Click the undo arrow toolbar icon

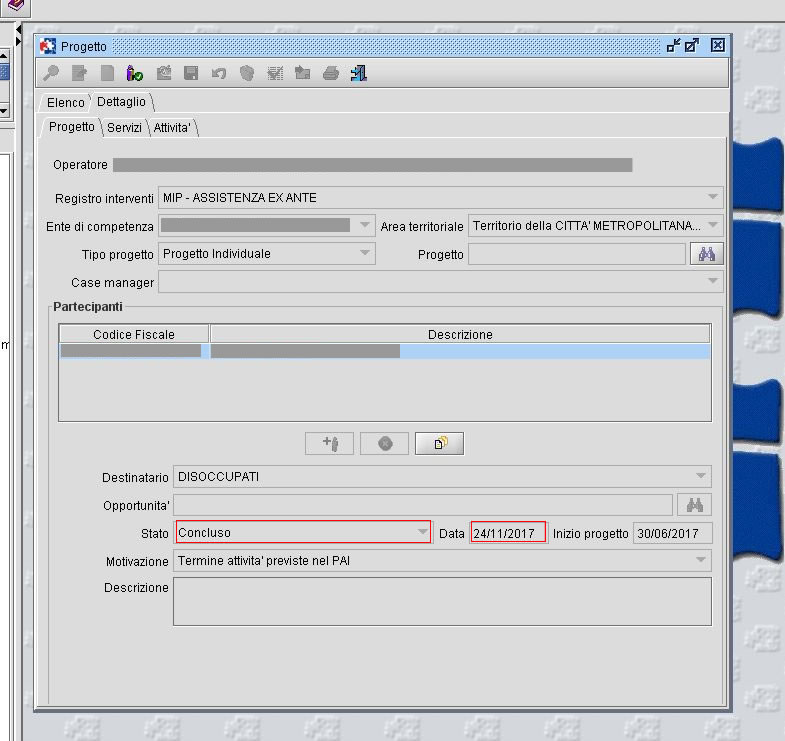[219, 74]
